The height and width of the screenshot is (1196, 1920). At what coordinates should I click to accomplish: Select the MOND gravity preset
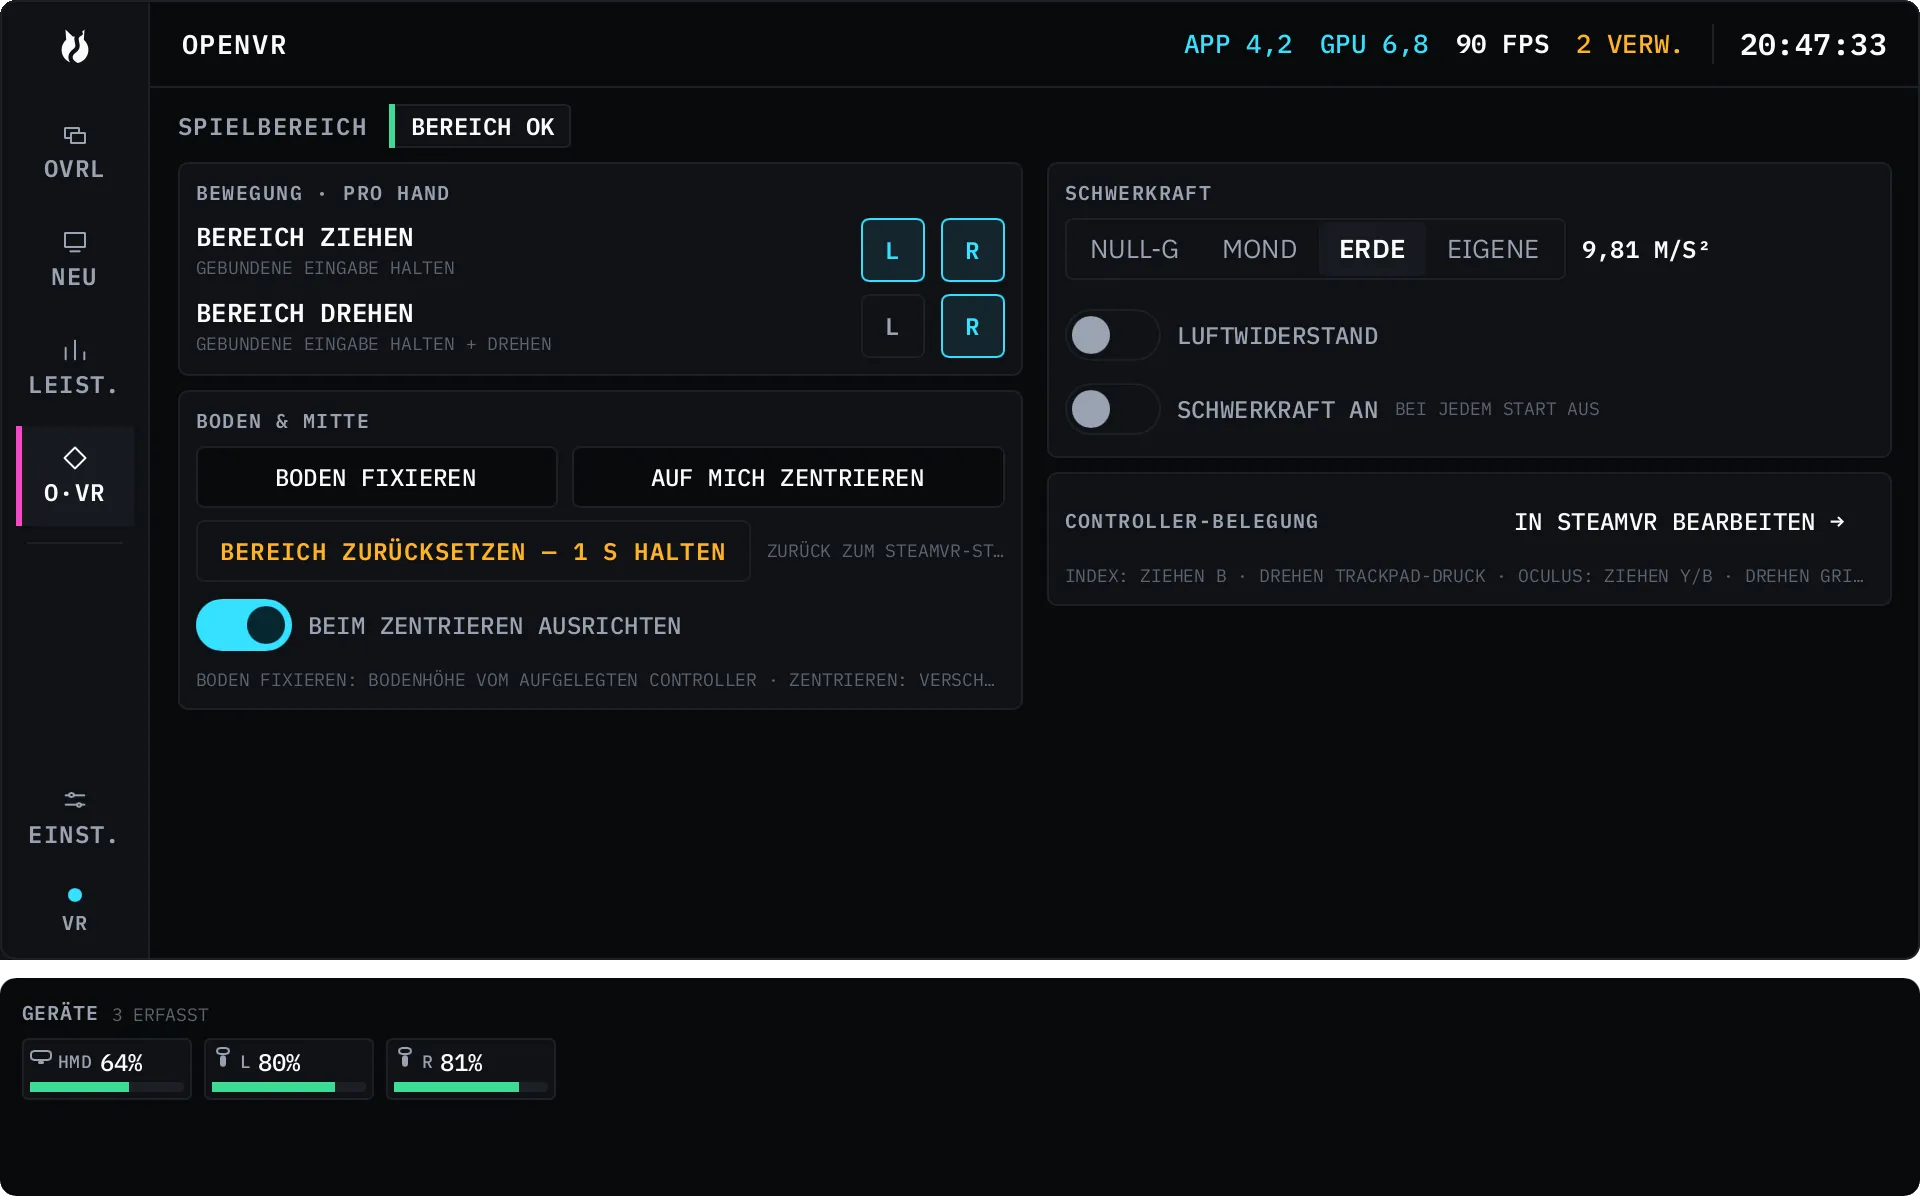click(1259, 249)
